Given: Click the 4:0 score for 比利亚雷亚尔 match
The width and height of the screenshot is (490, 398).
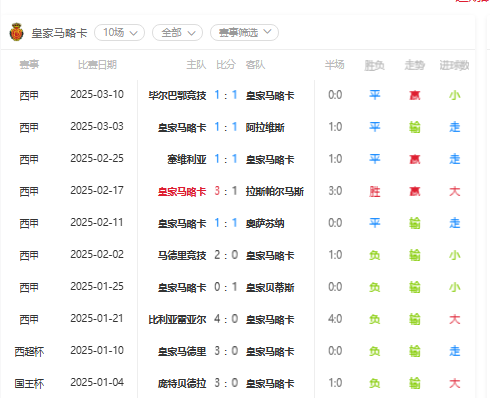Looking at the screenshot, I should 226,319.
